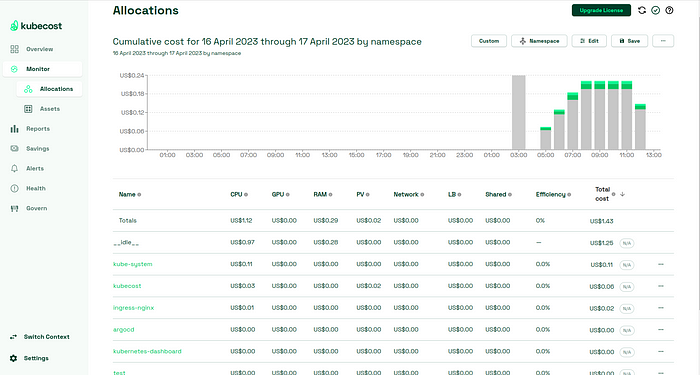Screen dimensions: 700x375
Task: Click the Savings sidebar icon
Action: pyautogui.click(x=14, y=149)
